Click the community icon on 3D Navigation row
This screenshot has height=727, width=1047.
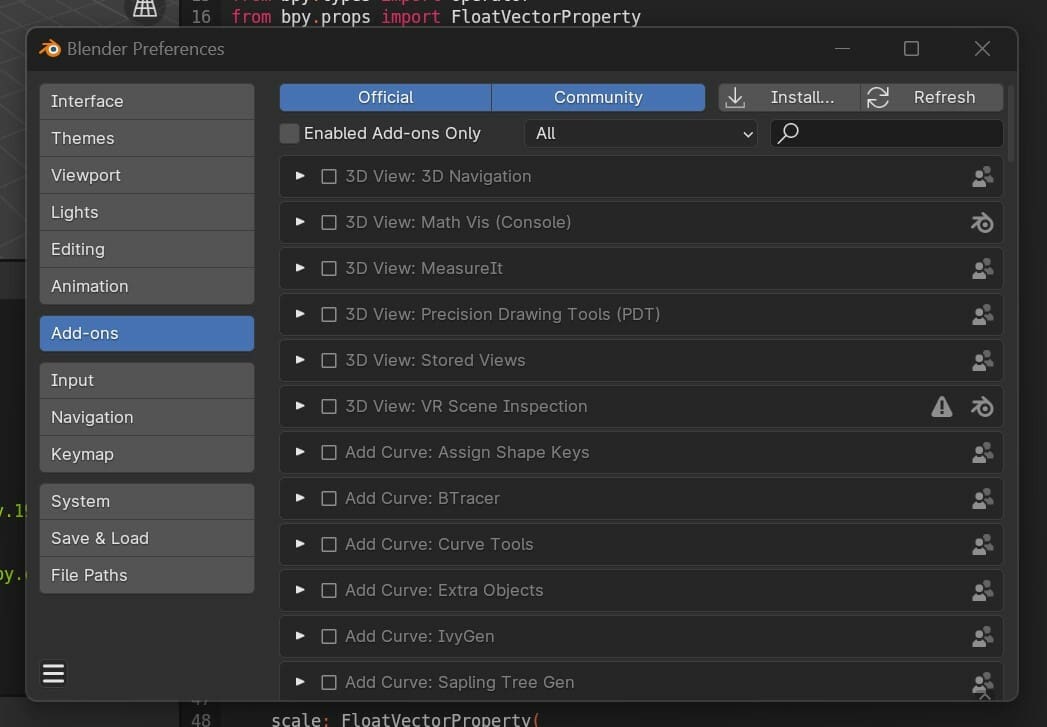pos(982,177)
